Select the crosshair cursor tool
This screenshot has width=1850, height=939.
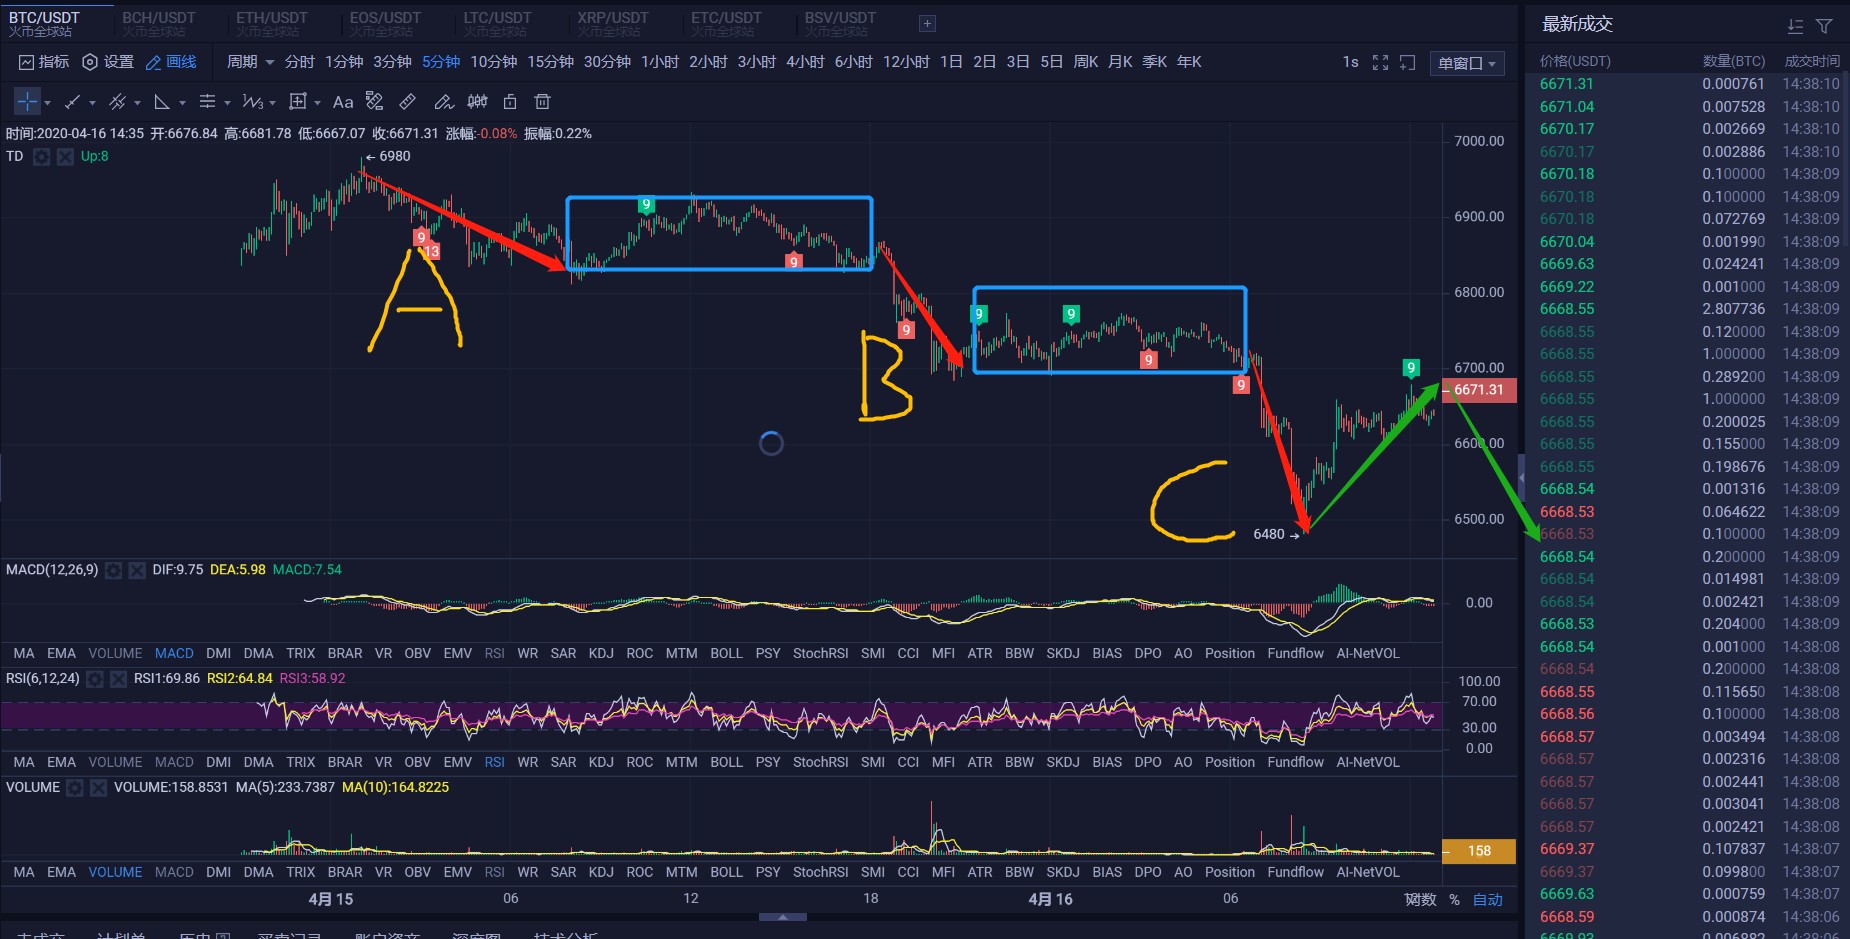click(27, 101)
